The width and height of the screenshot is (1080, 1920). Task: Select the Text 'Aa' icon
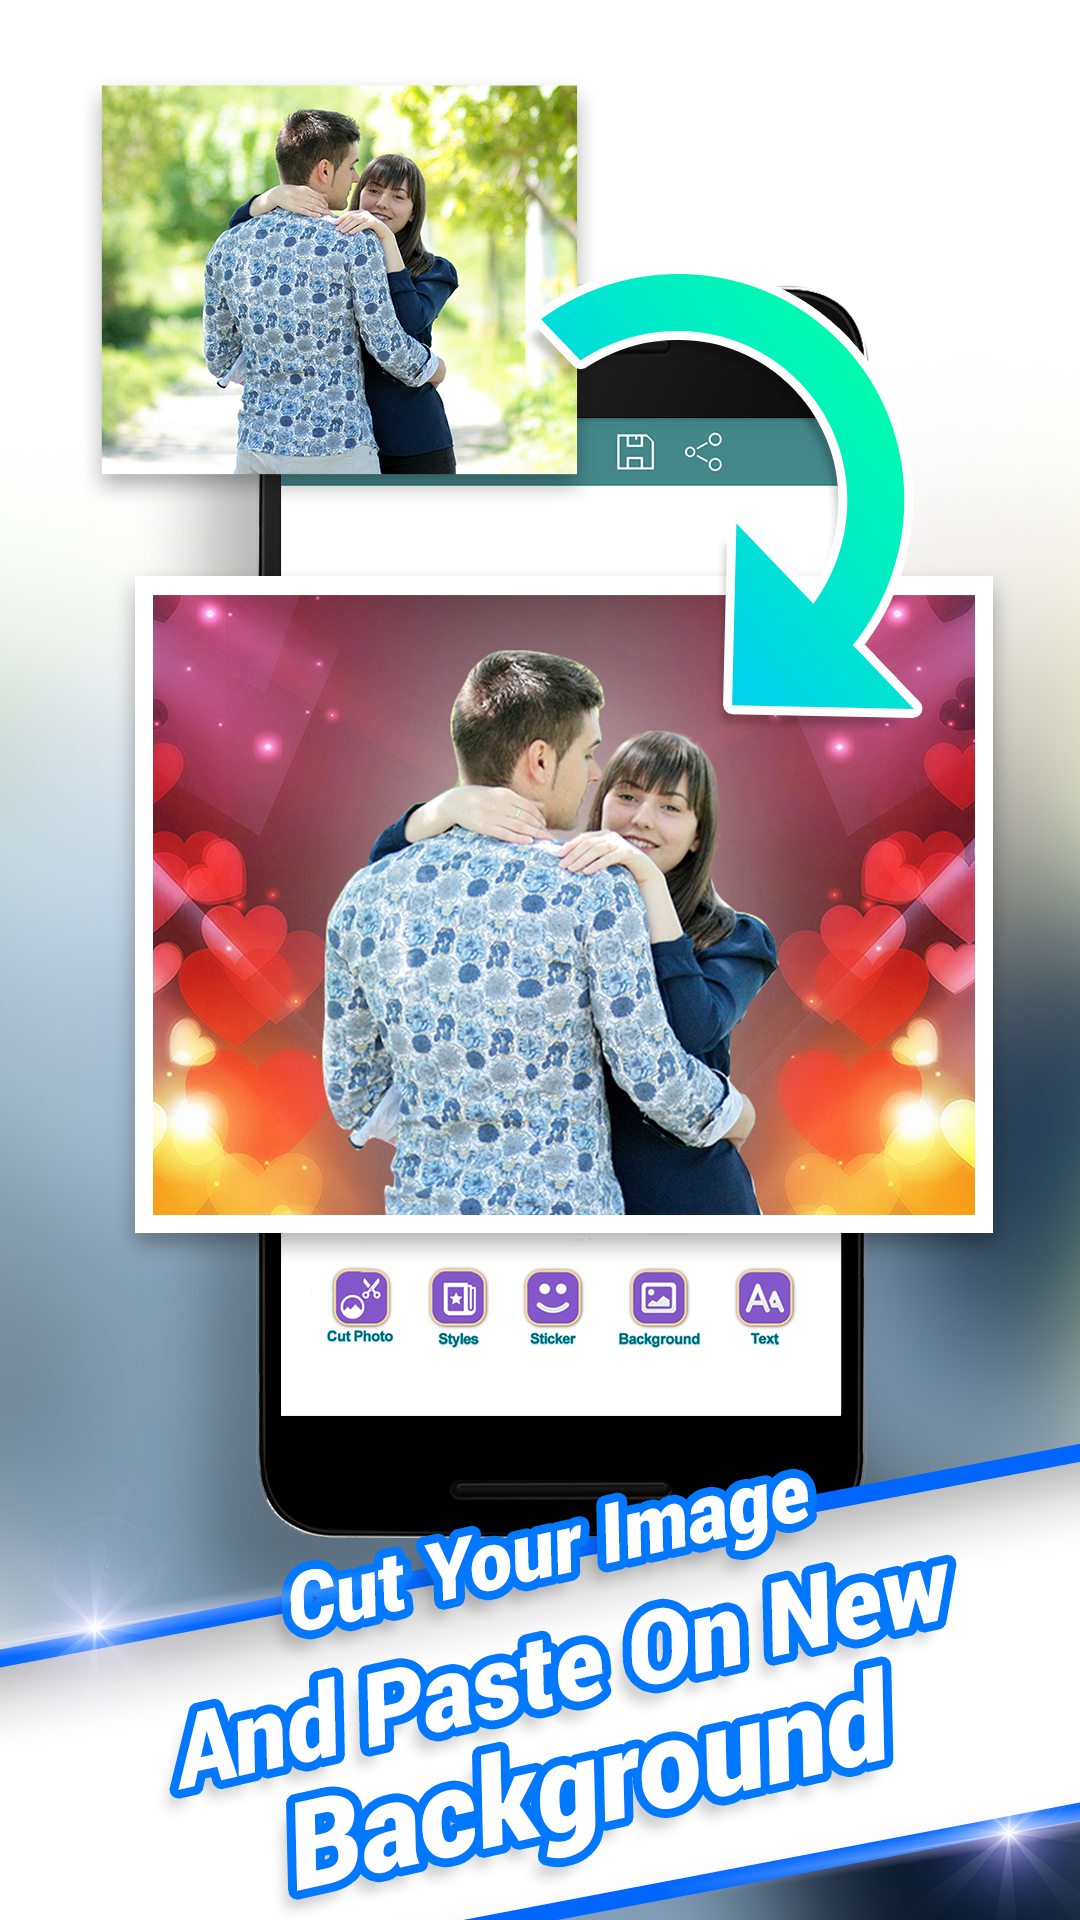[x=764, y=1297]
